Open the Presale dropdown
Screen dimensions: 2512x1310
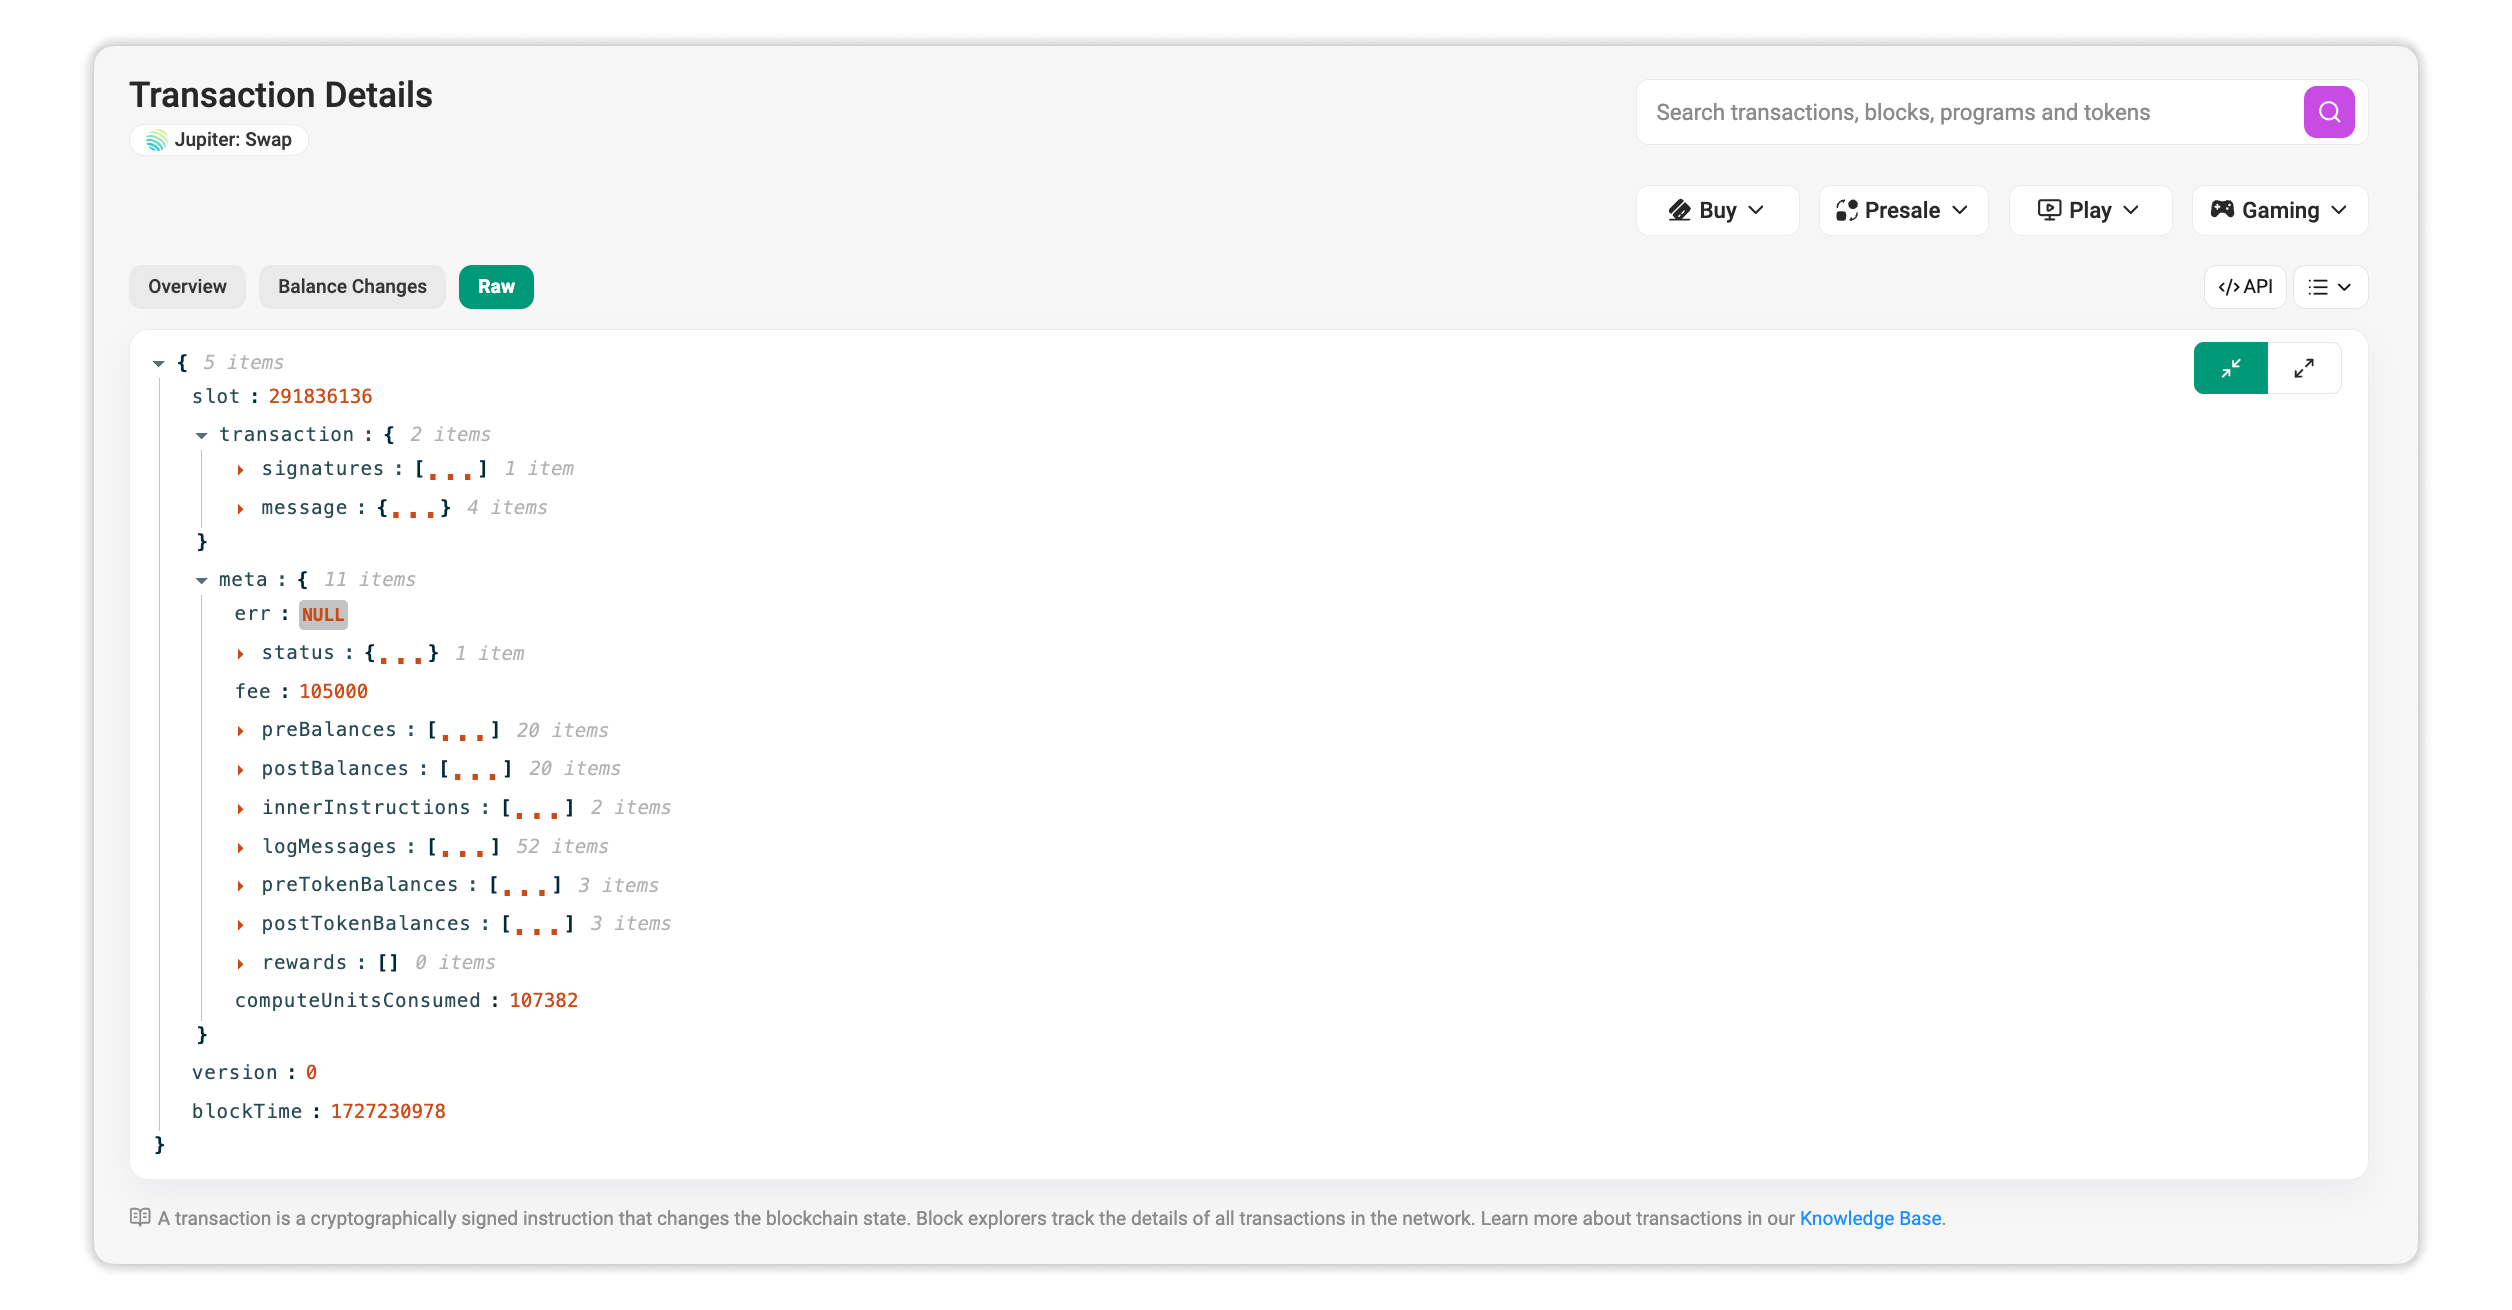pos(1901,210)
